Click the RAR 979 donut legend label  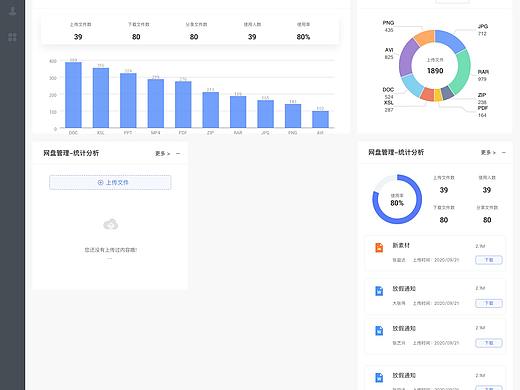pos(483,75)
